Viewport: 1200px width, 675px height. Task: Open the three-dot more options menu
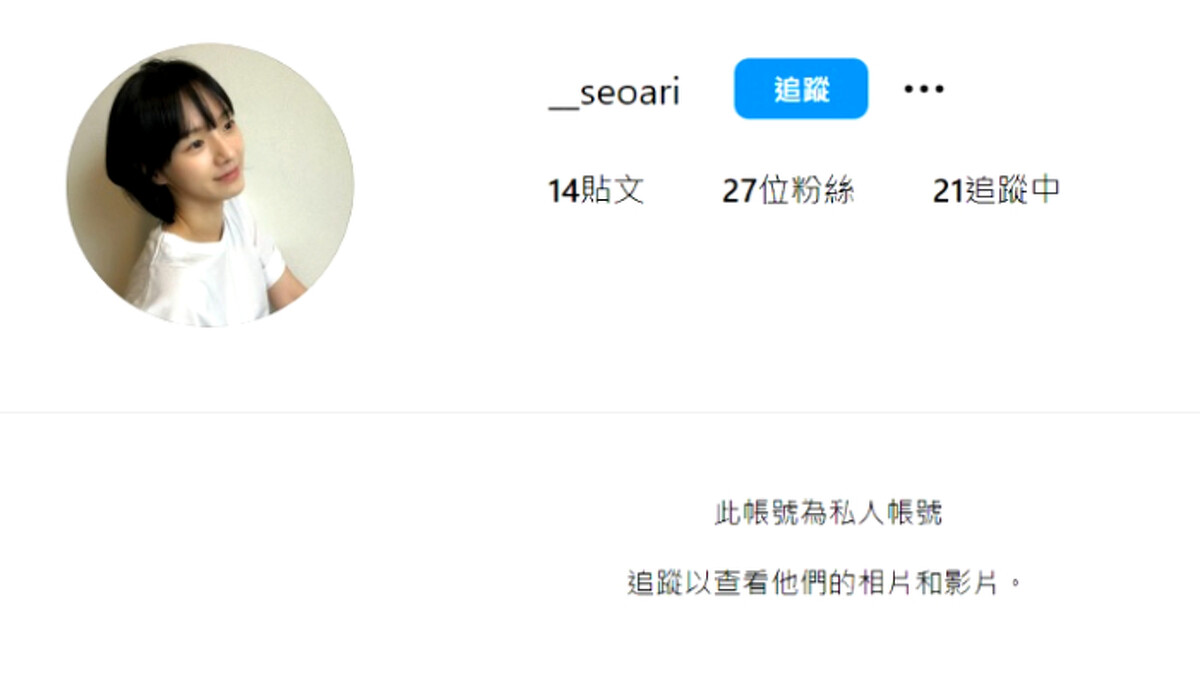[x=923, y=89]
